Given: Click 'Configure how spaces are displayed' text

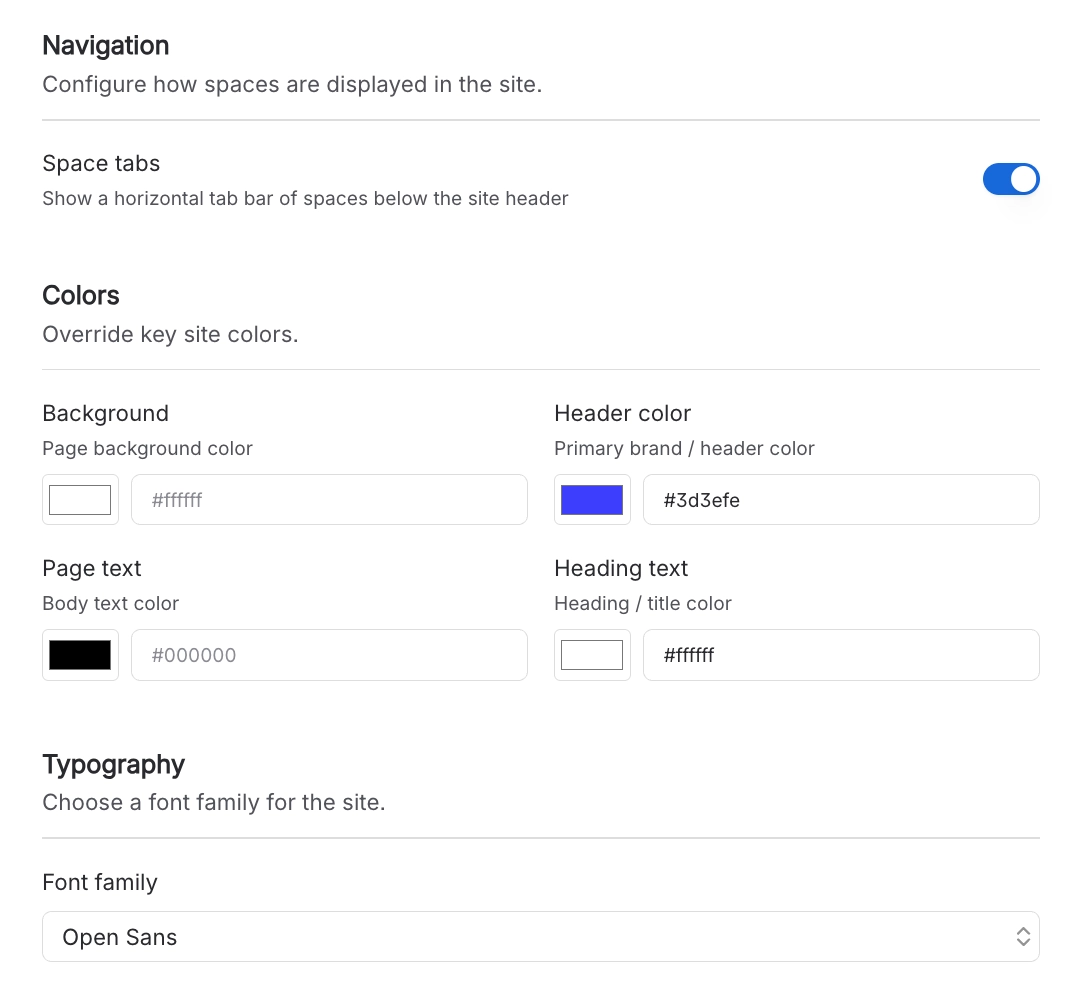Looking at the screenshot, I should (292, 84).
